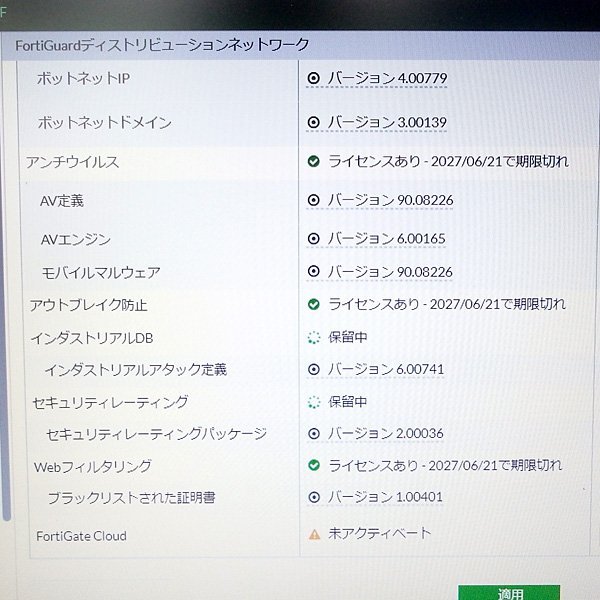Click the セキュリティレーティング label
600x600 pixels.
pos(110,403)
